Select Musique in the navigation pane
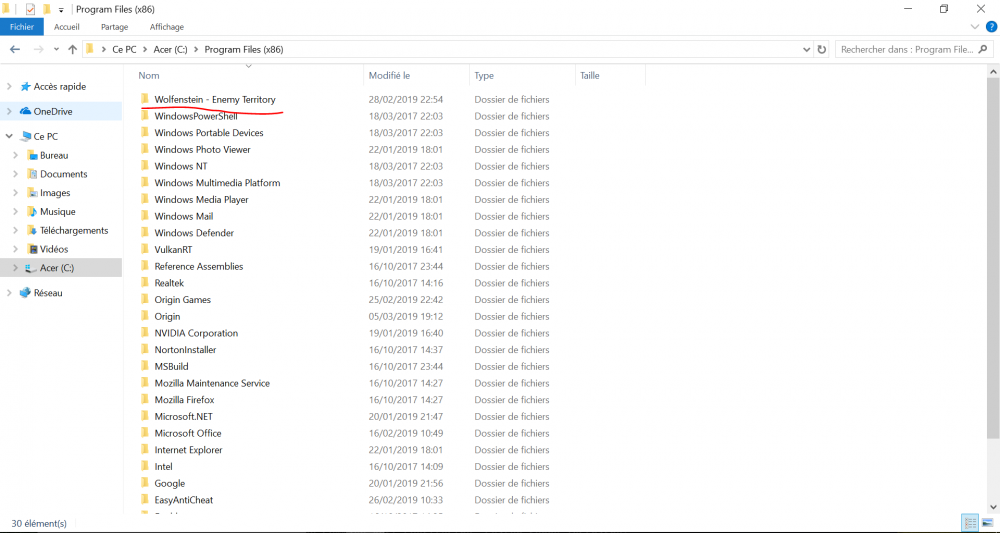This screenshot has height=533, width=1000. tap(57, 212)
